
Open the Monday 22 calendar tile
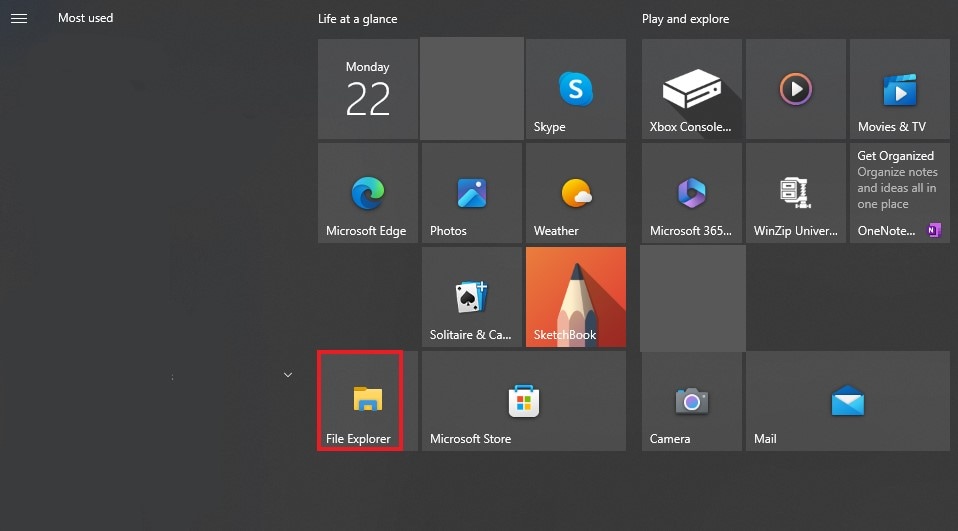[368, 89]
